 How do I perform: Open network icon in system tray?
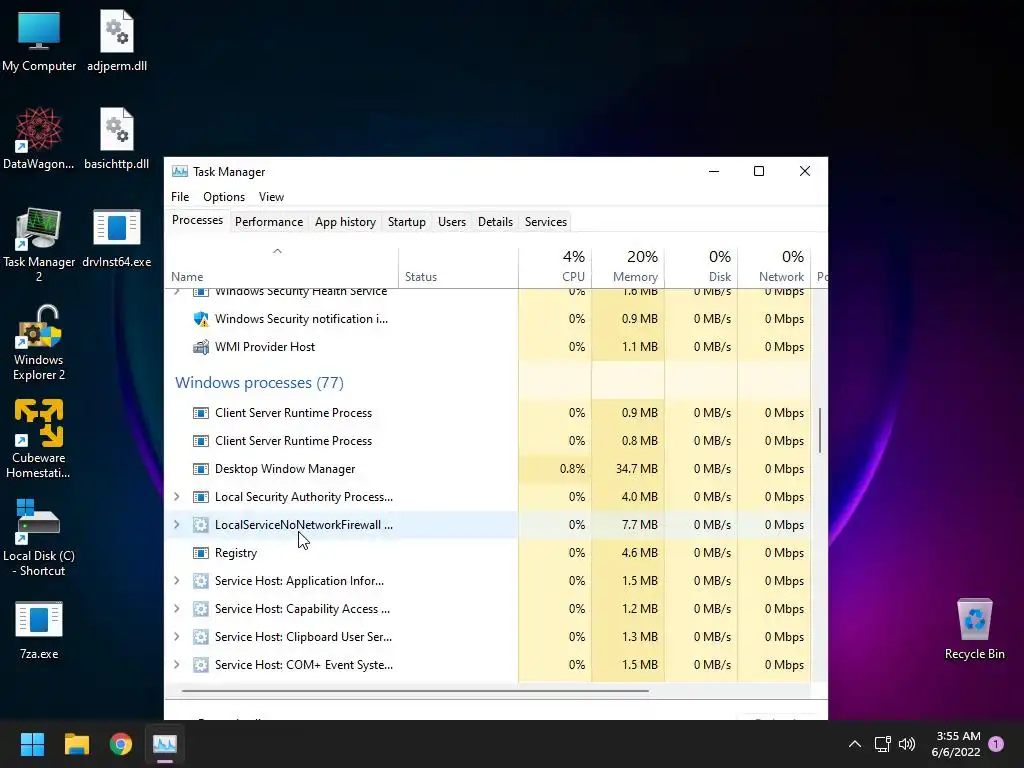(882, 744)
